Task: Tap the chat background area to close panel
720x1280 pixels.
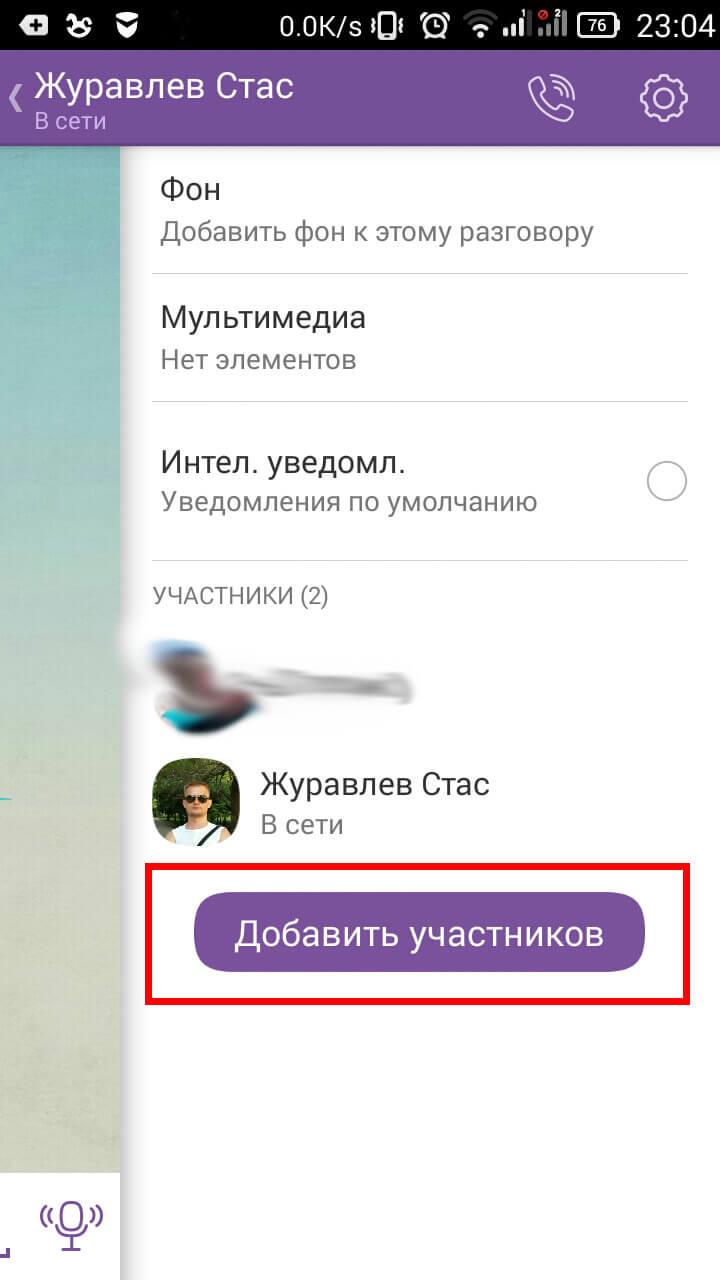Action: 60,650
